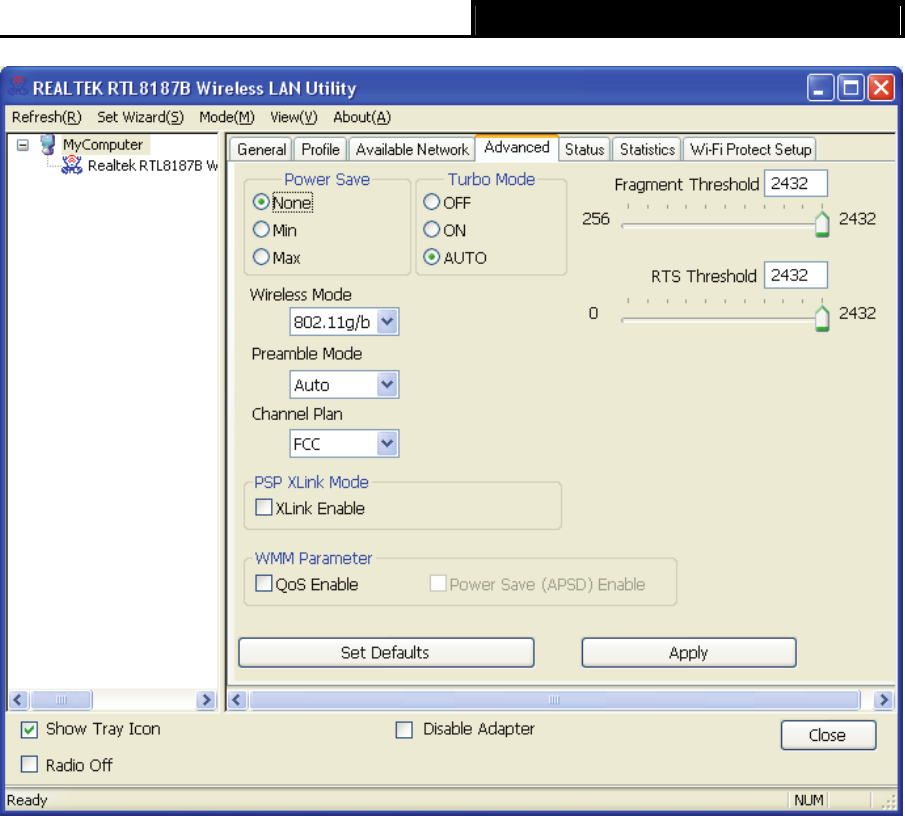Viewport: 905px width, 816px height.
Task: Select Power Save Min option
Action: point(261,230)
